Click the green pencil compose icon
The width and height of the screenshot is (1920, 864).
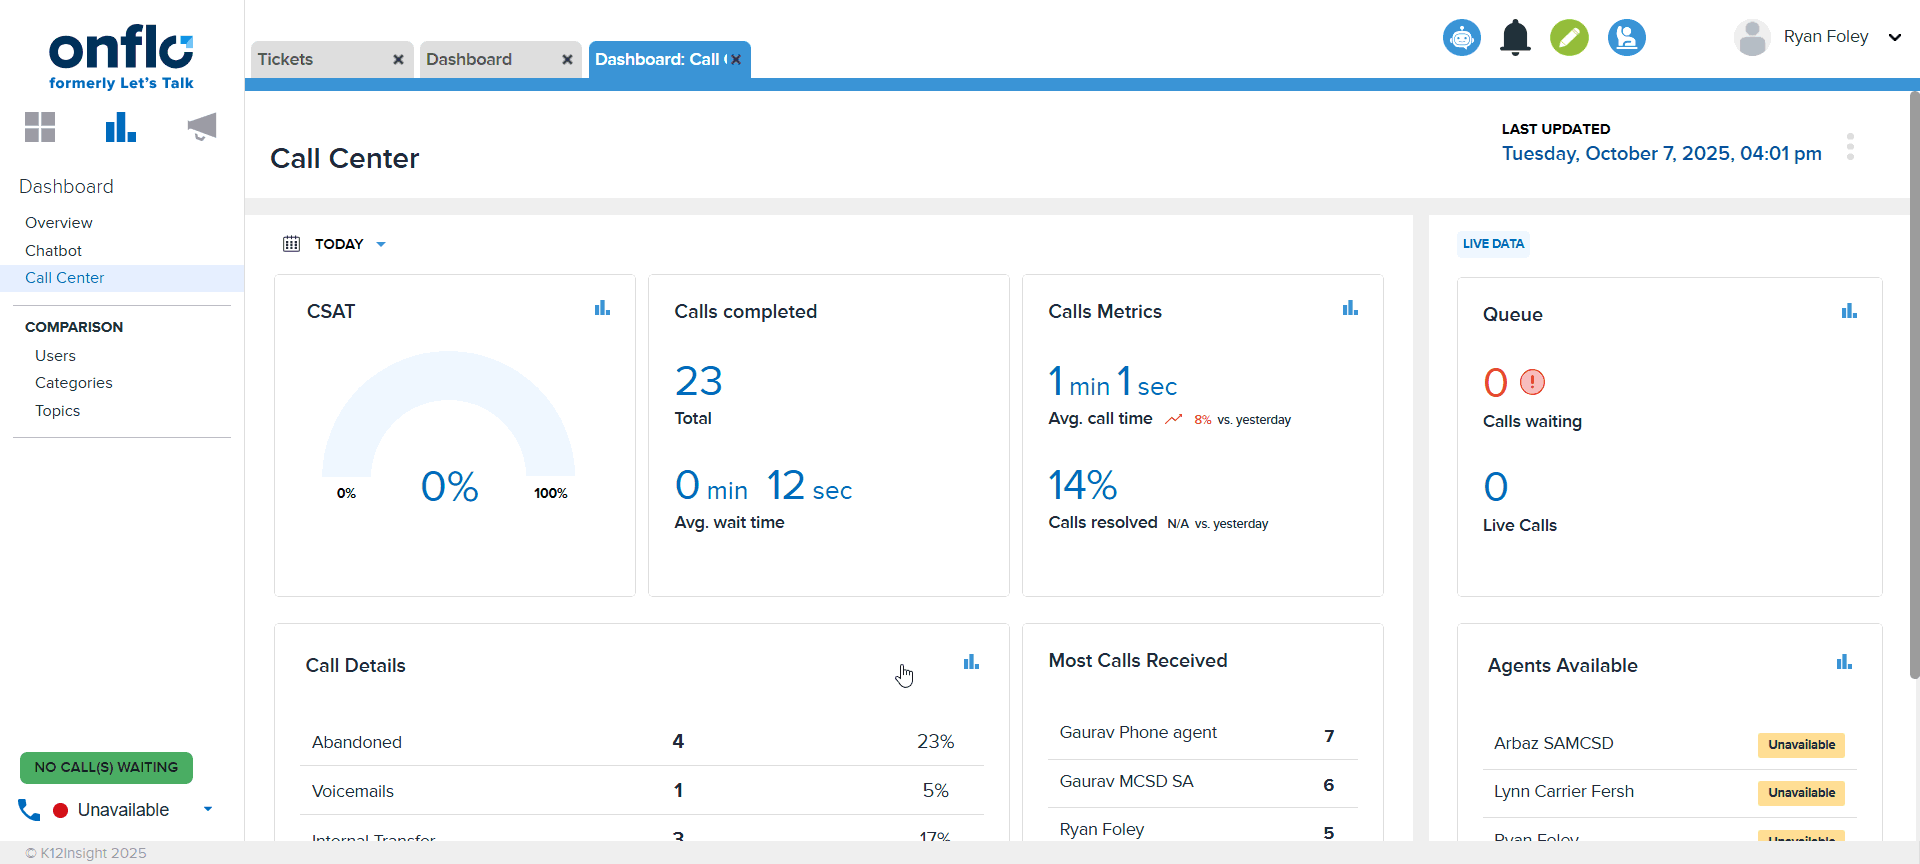point(1569,38)
